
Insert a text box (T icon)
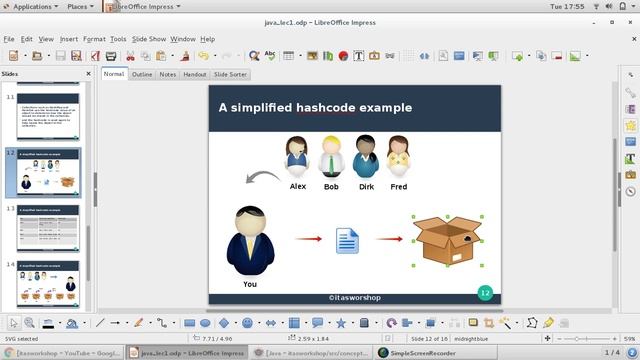point(359,56)
